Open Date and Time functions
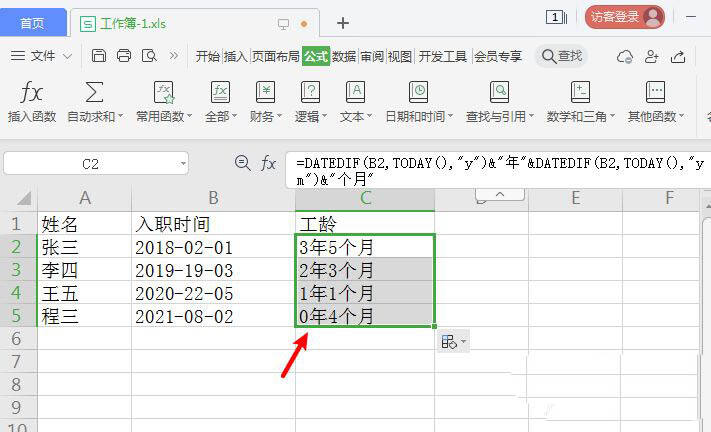 tap(418, 92)
